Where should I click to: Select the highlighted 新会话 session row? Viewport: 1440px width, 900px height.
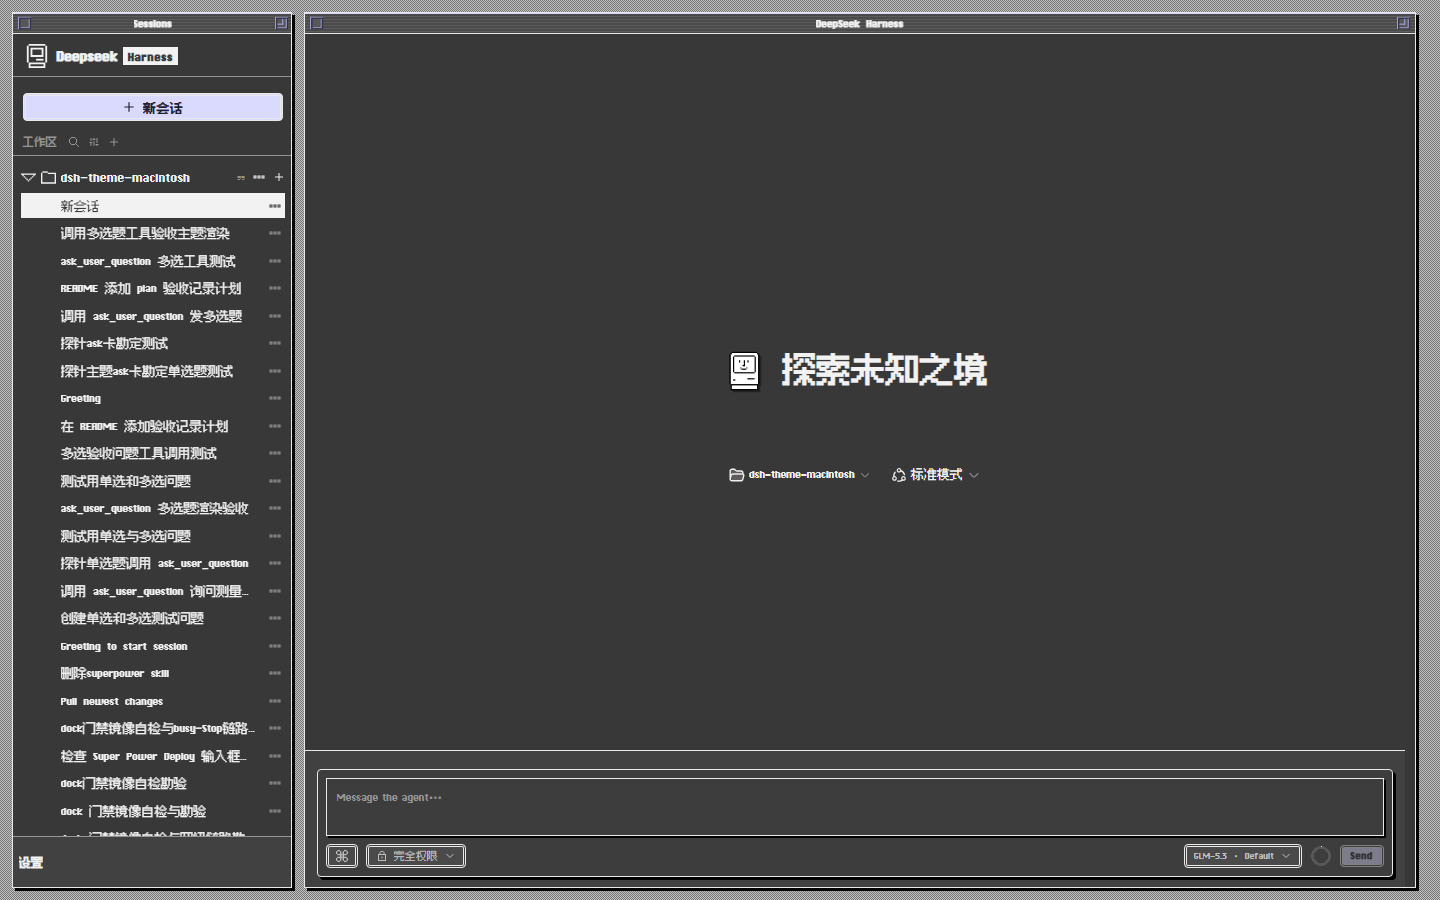pyautogui.click(x=153, y=206)
